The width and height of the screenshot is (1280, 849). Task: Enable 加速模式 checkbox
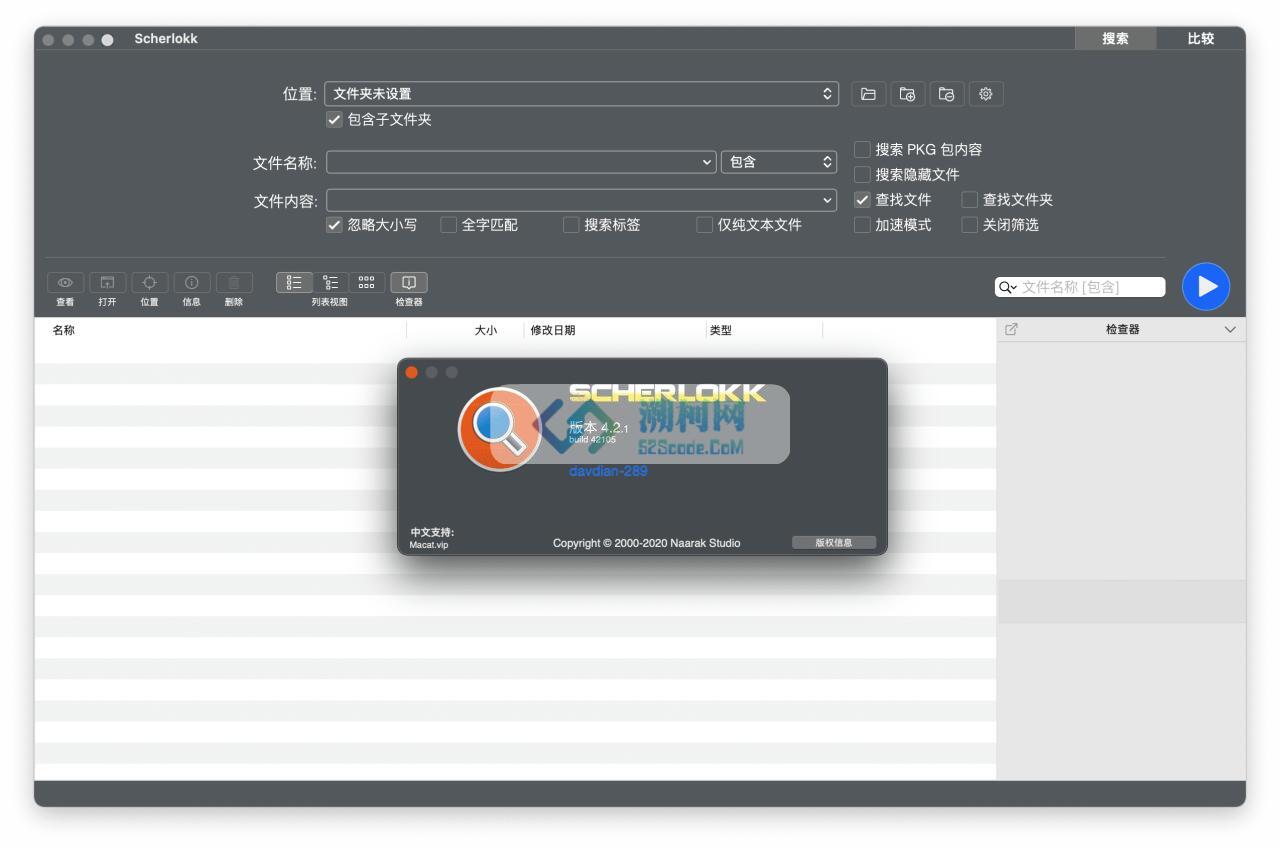tap(862, 225)
